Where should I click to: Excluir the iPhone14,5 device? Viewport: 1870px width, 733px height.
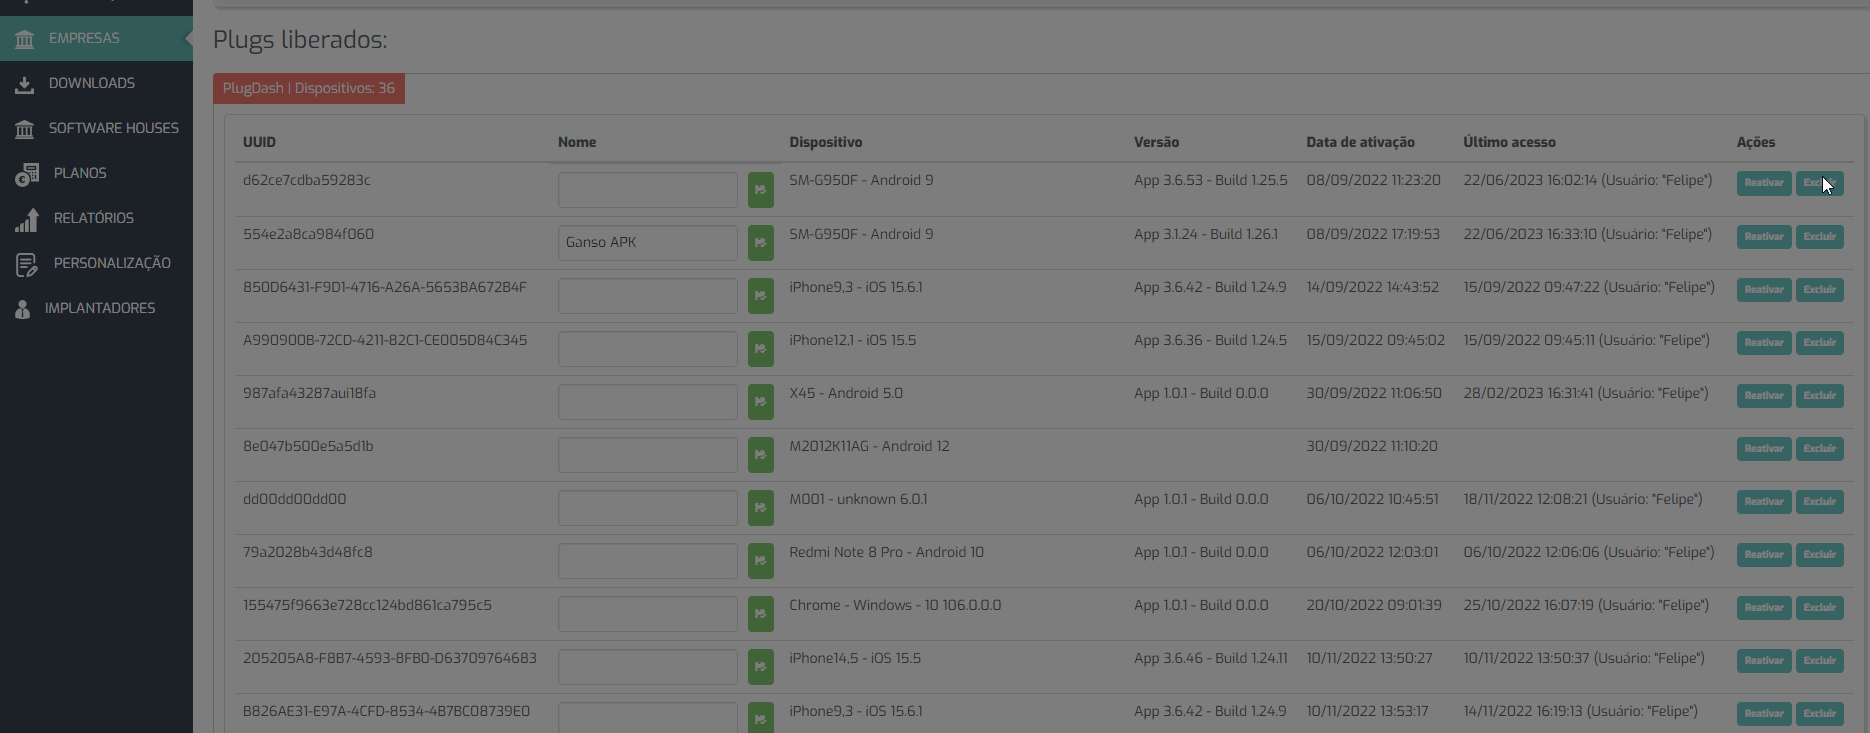point(1820,661)
